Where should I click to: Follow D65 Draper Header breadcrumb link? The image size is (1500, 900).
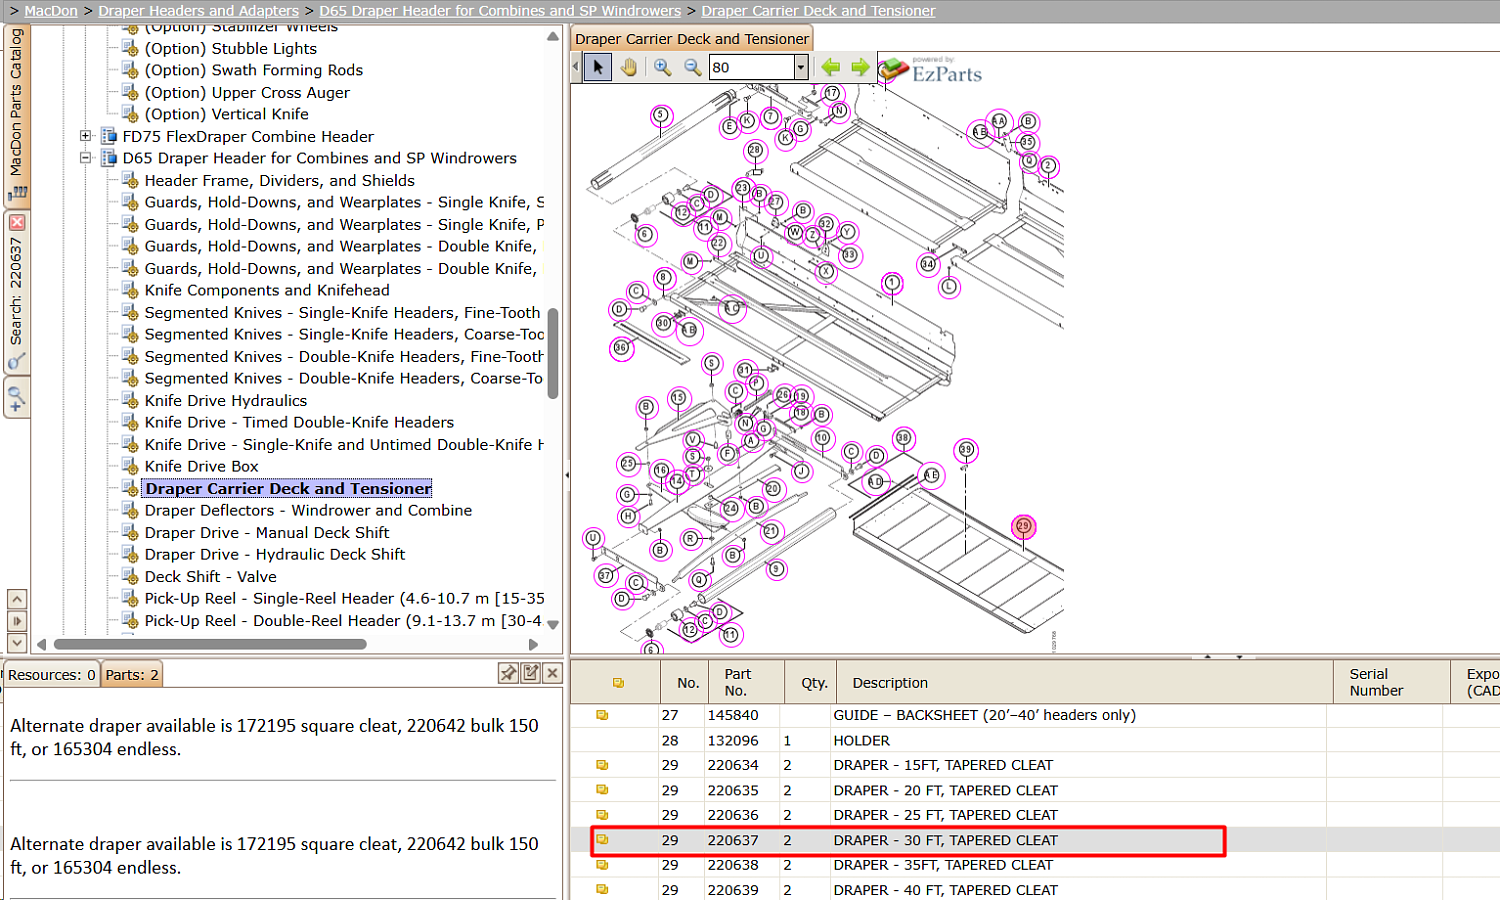point(500,11)
